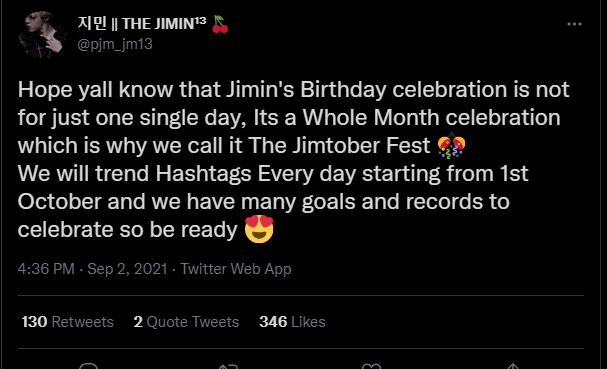The width and height of the screenshot is (607, 369).
Task: Show who gave the 346 Likes
Action: (292, 322)
